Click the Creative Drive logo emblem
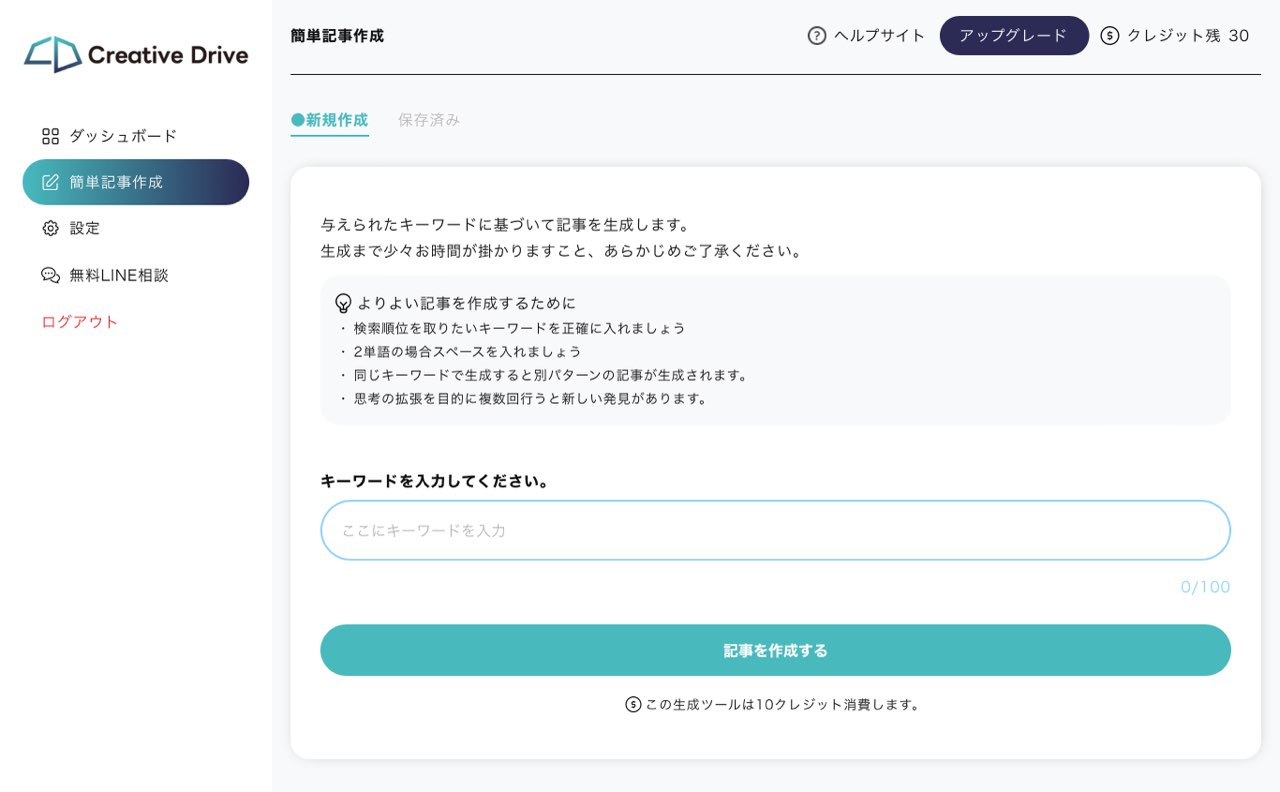The width and height of the screenshot is (1280, 792). [53, 54]
